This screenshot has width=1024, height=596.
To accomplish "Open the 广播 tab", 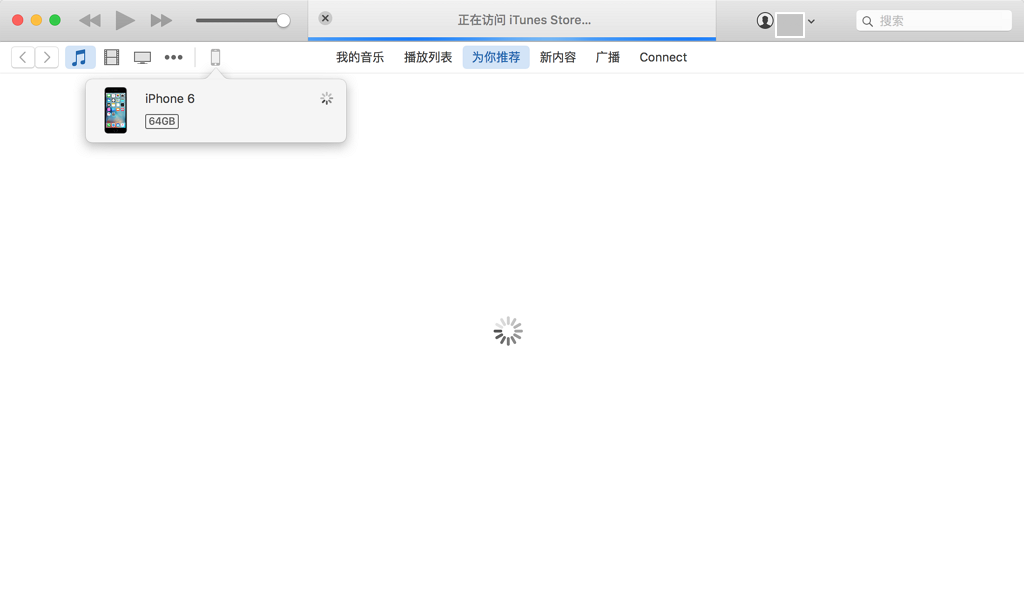I will 607,57.
